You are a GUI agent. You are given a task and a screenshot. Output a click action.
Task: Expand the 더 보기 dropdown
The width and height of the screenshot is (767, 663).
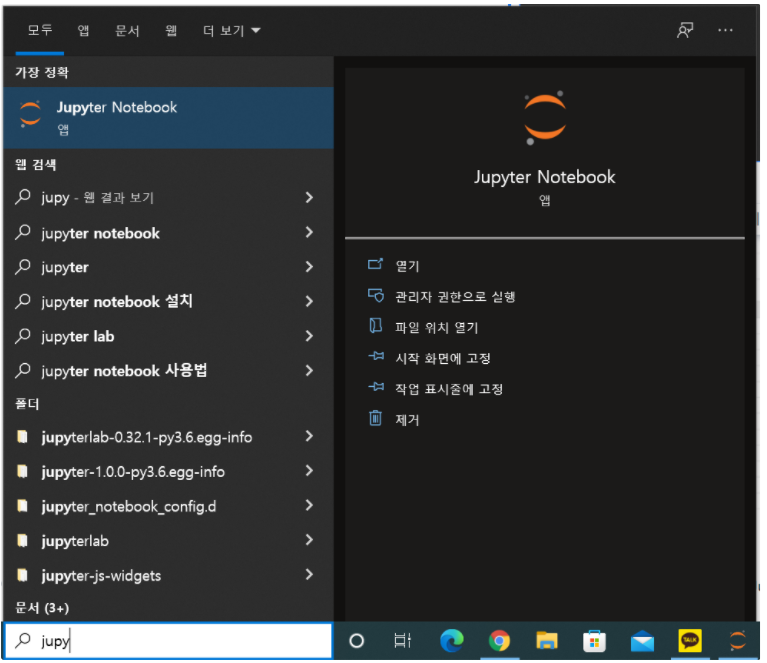pyautogui.click(x=231, y=31)
